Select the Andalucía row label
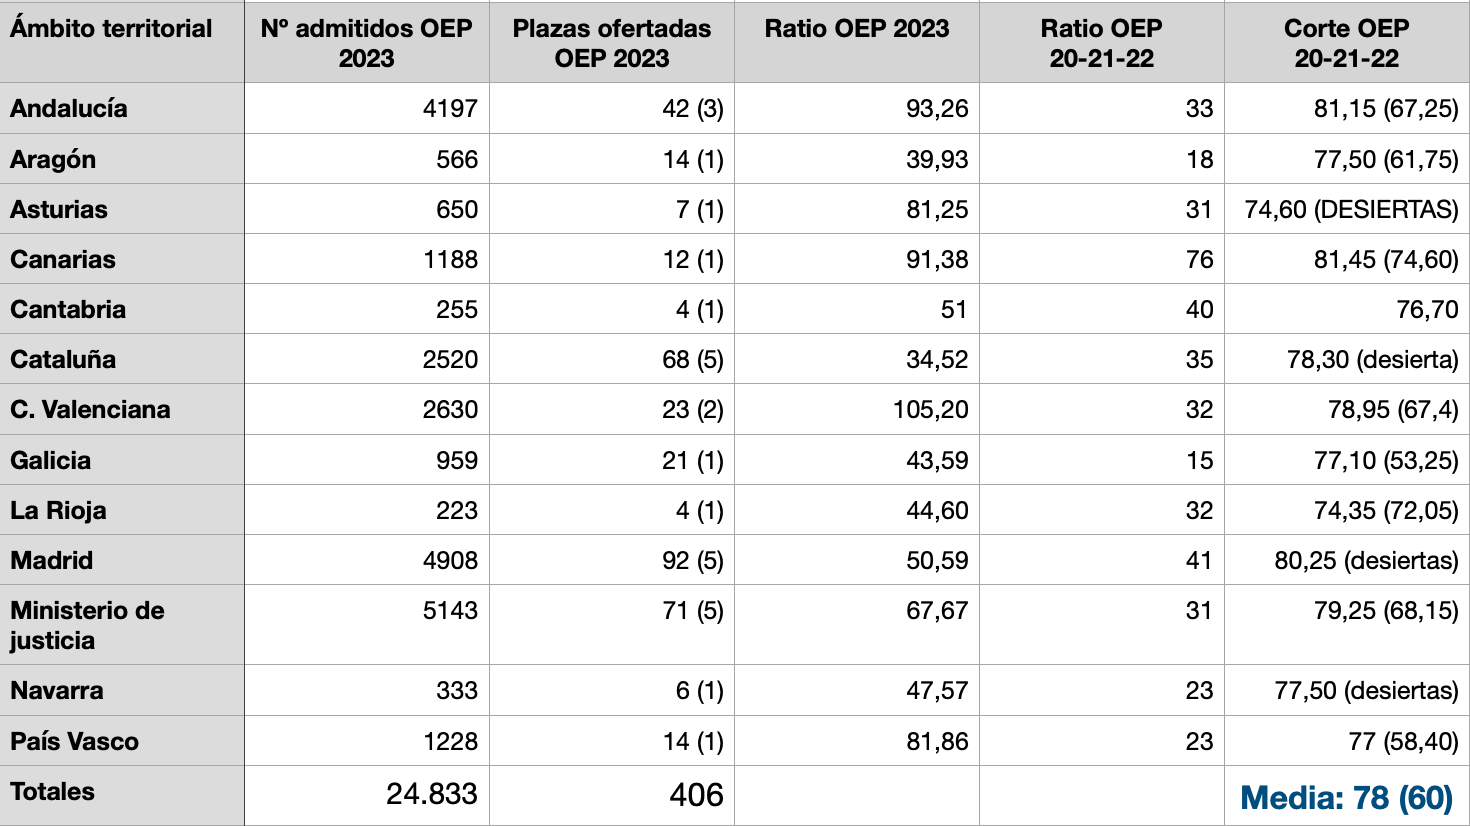 (69, 108)
